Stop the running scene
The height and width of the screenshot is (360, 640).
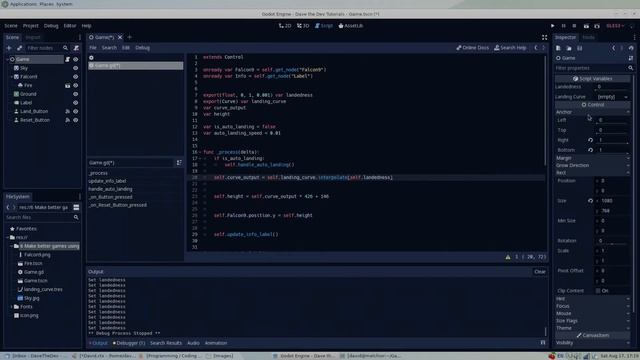(574, 26)
